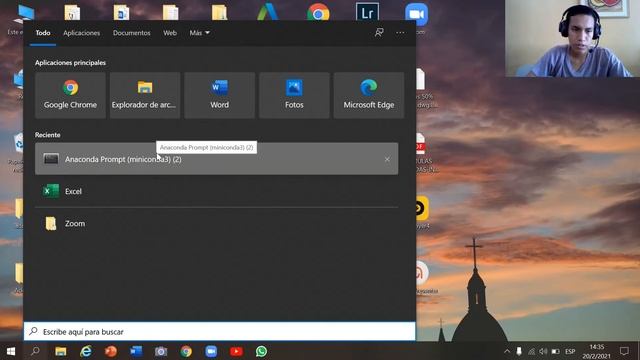Switch to the Web tab
640x360 pixels.
(170, 33)
